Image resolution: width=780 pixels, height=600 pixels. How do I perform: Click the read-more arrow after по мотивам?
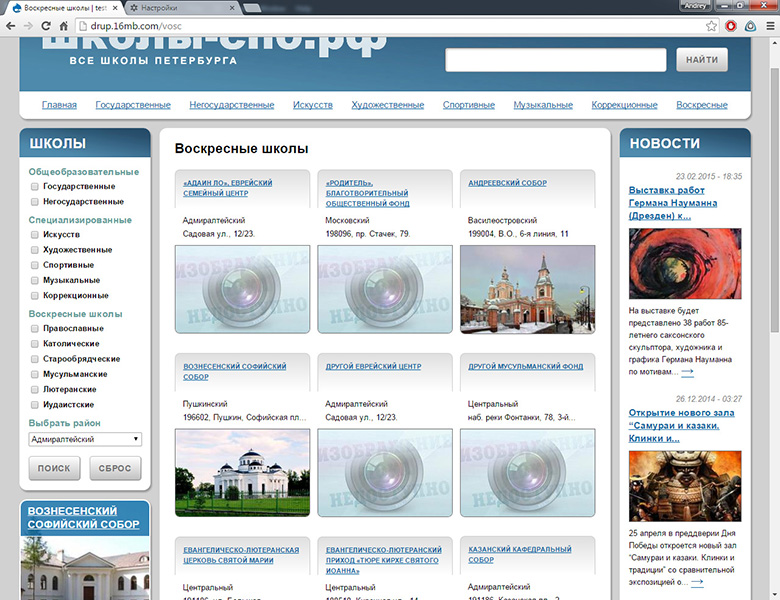(687, 372)
